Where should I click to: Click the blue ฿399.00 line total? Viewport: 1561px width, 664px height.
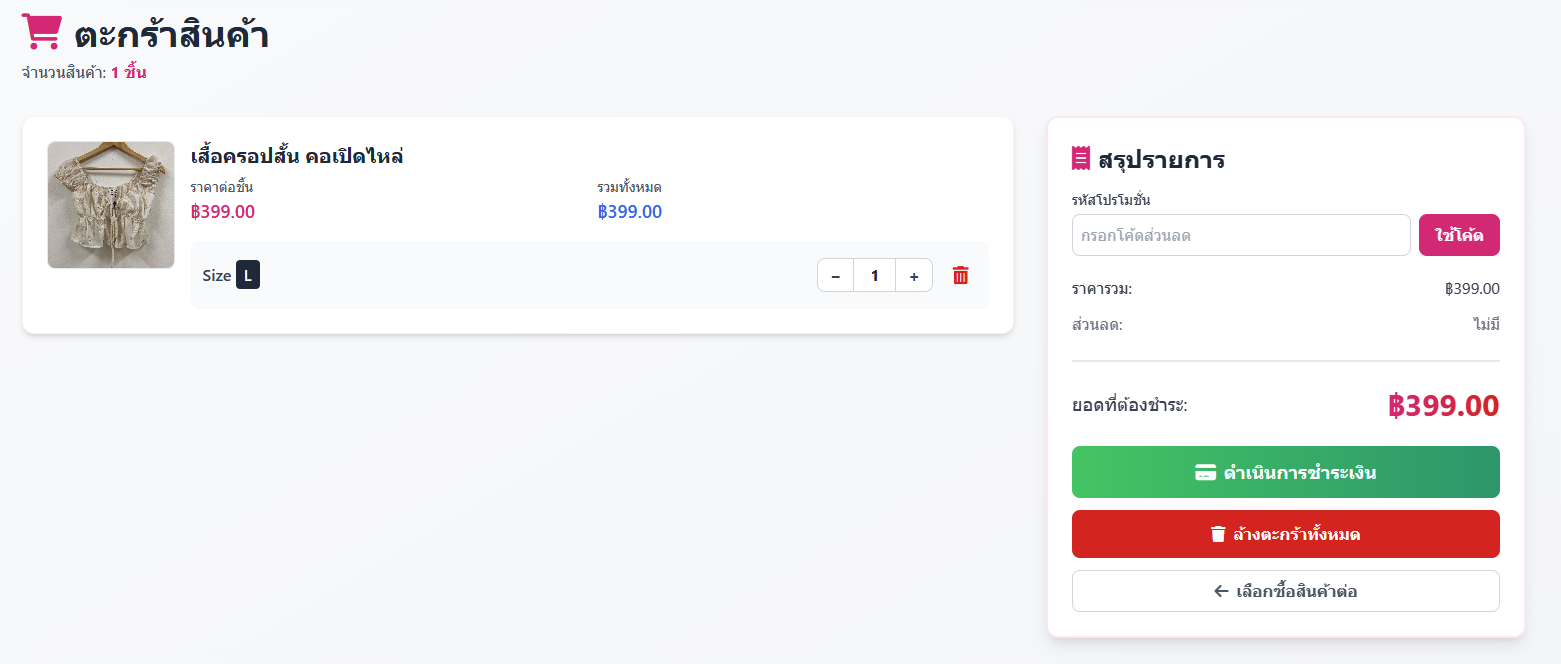[x=630, y=212]
